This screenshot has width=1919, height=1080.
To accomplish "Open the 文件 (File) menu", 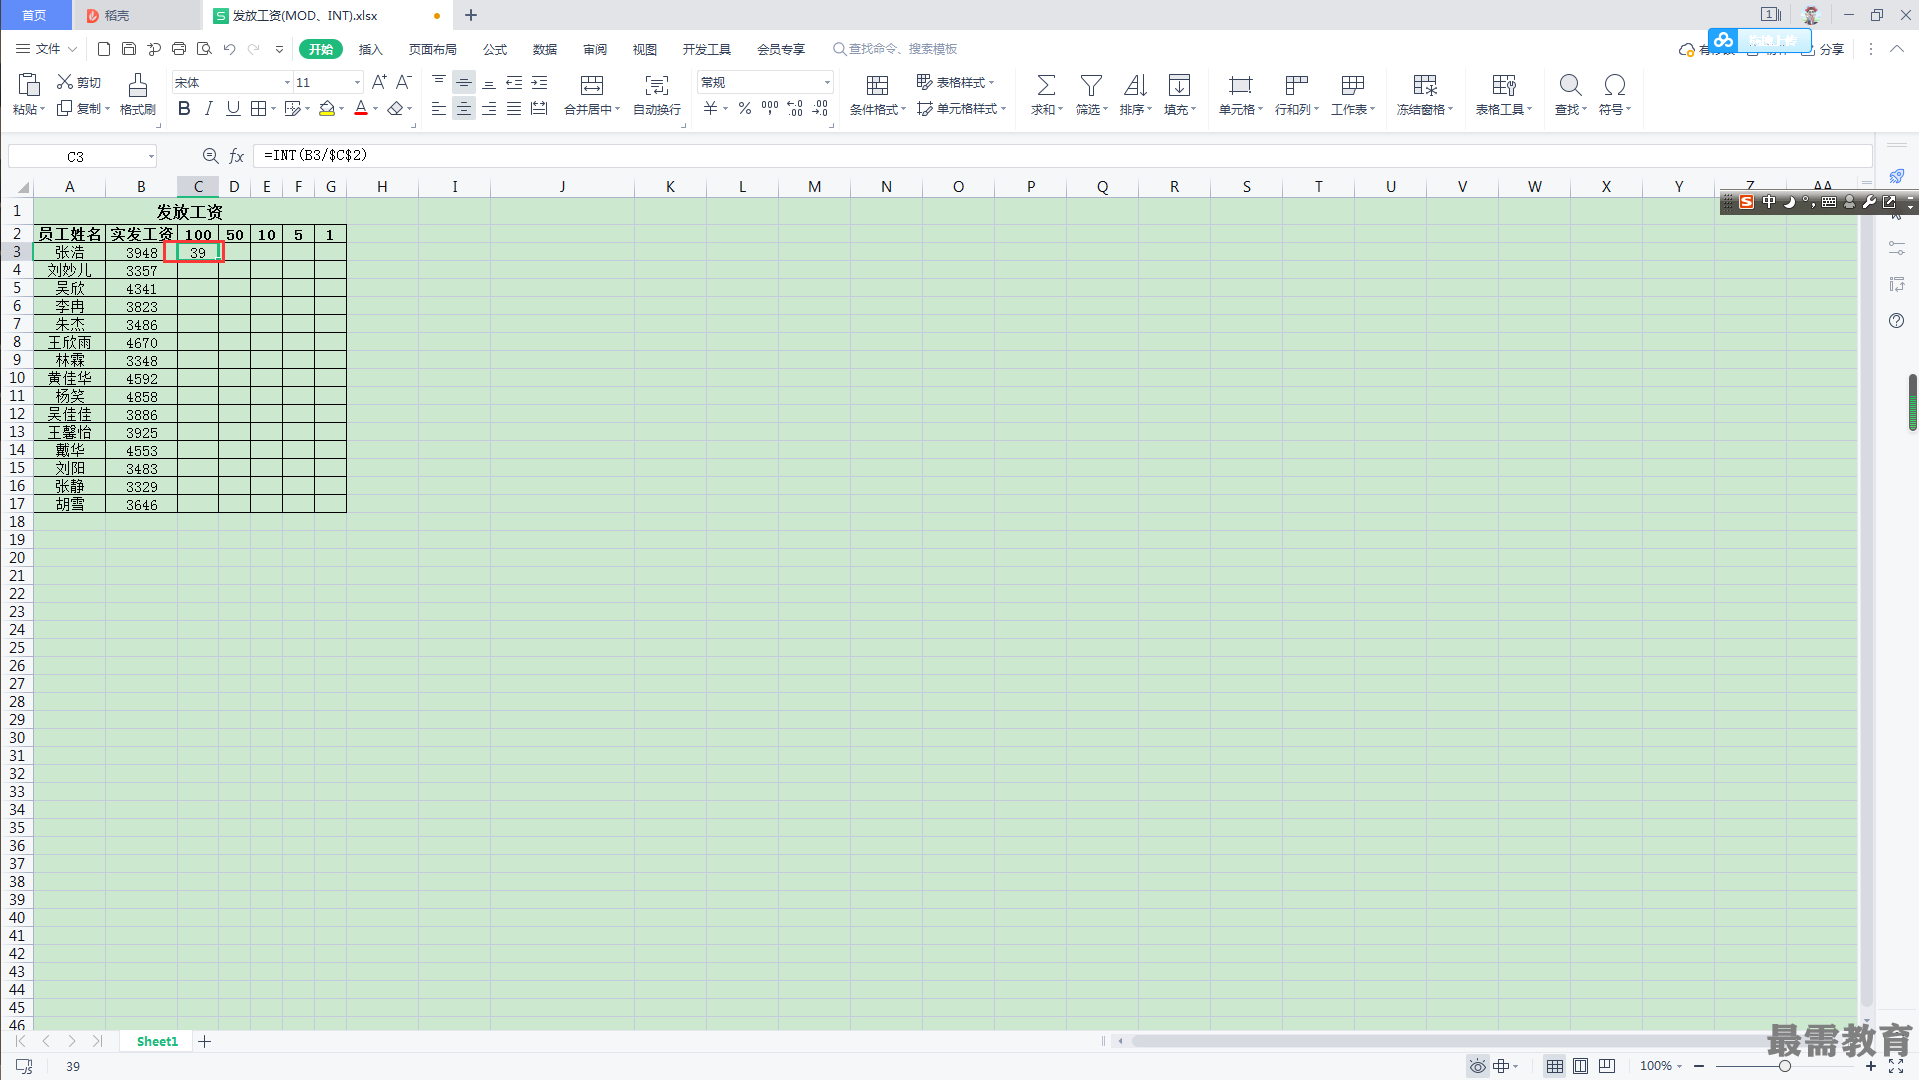I will click(46, 49).
